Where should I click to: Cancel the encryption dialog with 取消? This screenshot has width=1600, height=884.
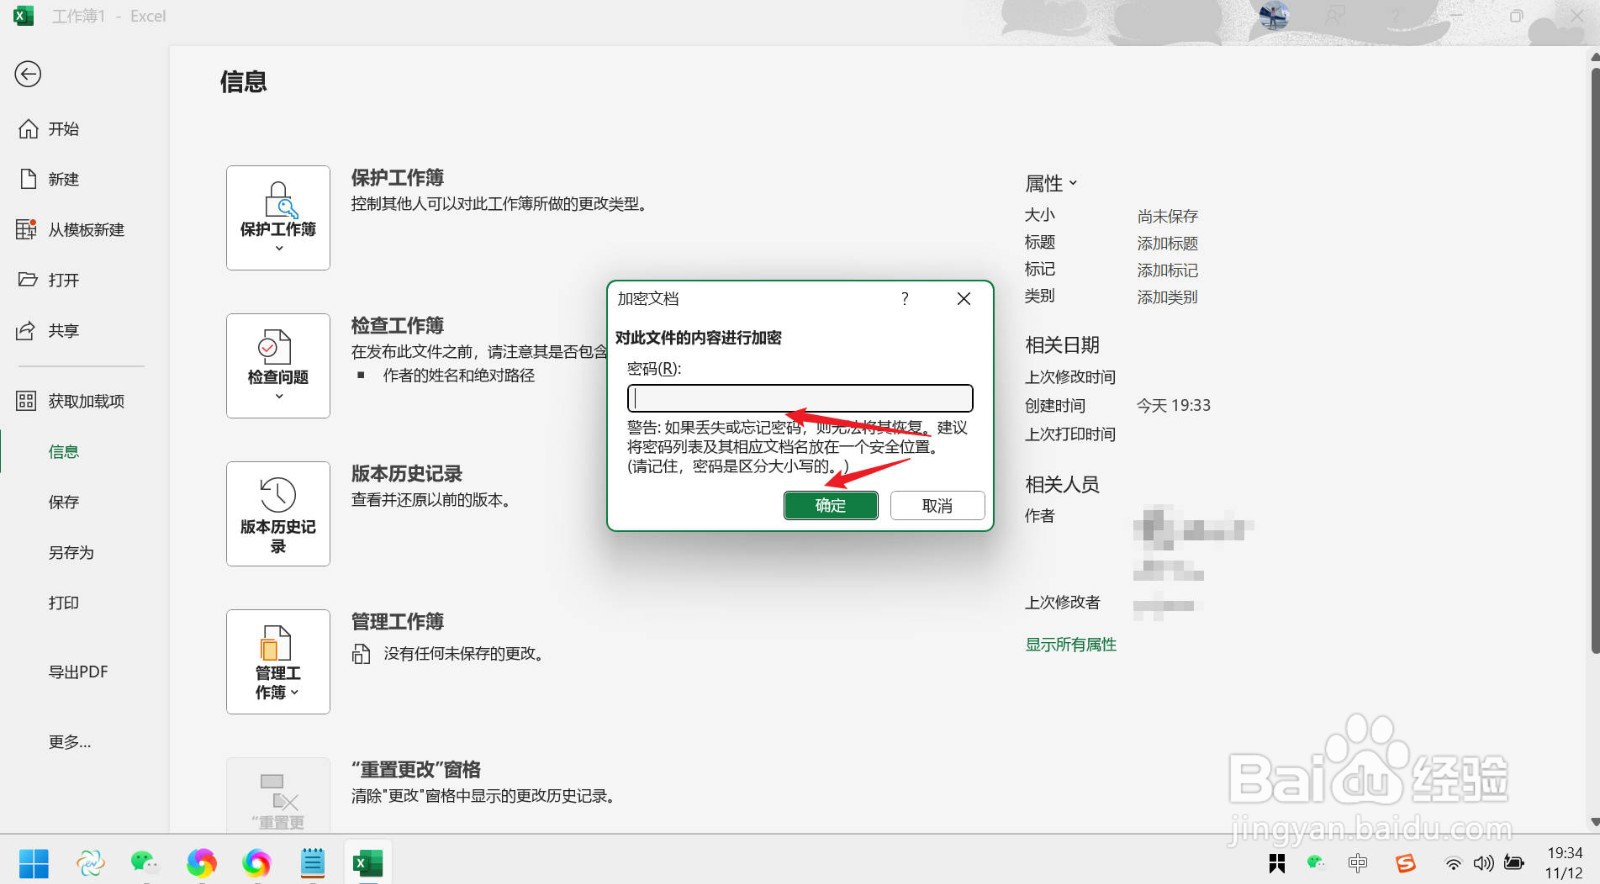pyautogui.click(x=937, y=506)
